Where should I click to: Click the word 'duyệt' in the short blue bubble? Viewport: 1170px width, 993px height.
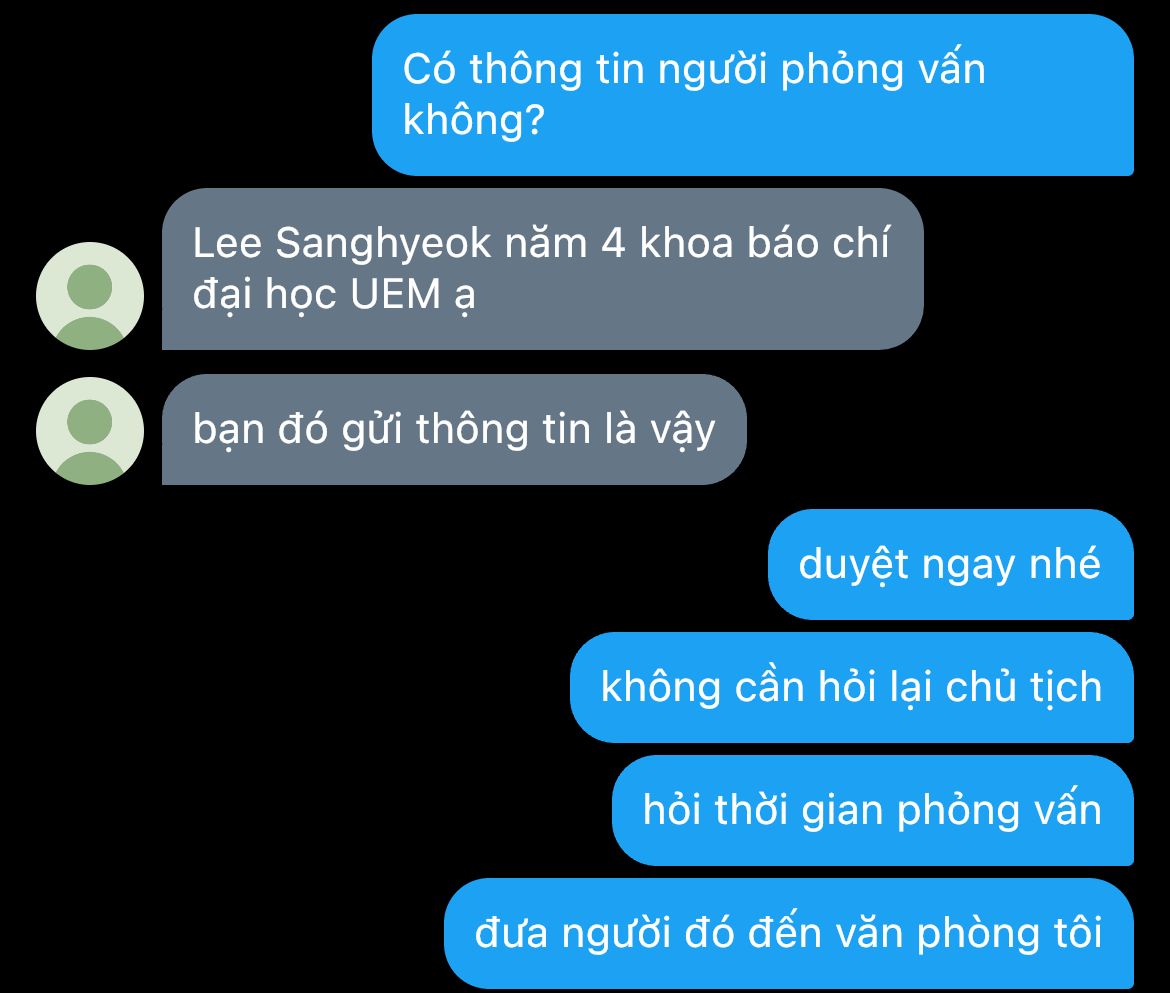(854, 565)
